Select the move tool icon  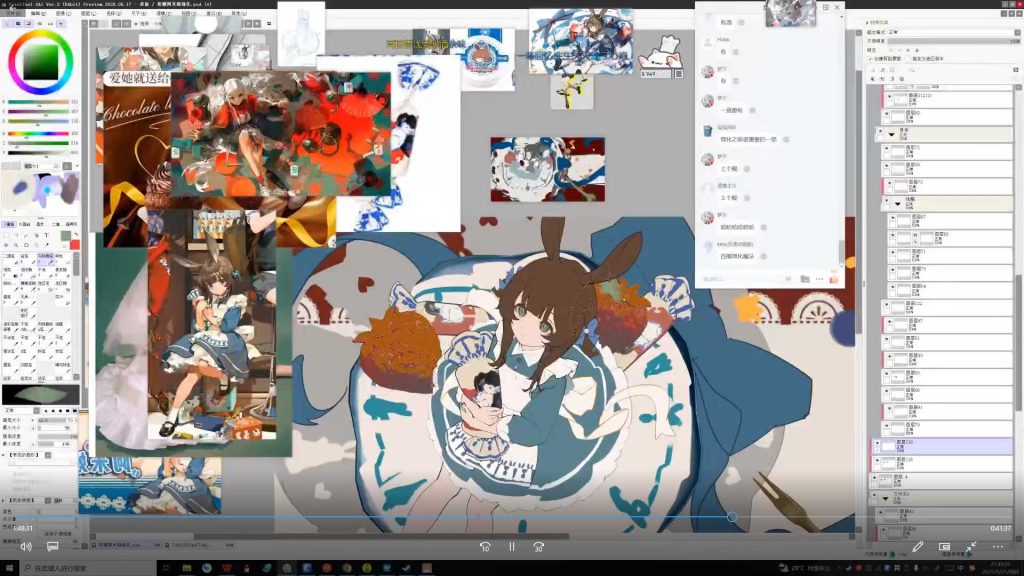click(7, 245)
